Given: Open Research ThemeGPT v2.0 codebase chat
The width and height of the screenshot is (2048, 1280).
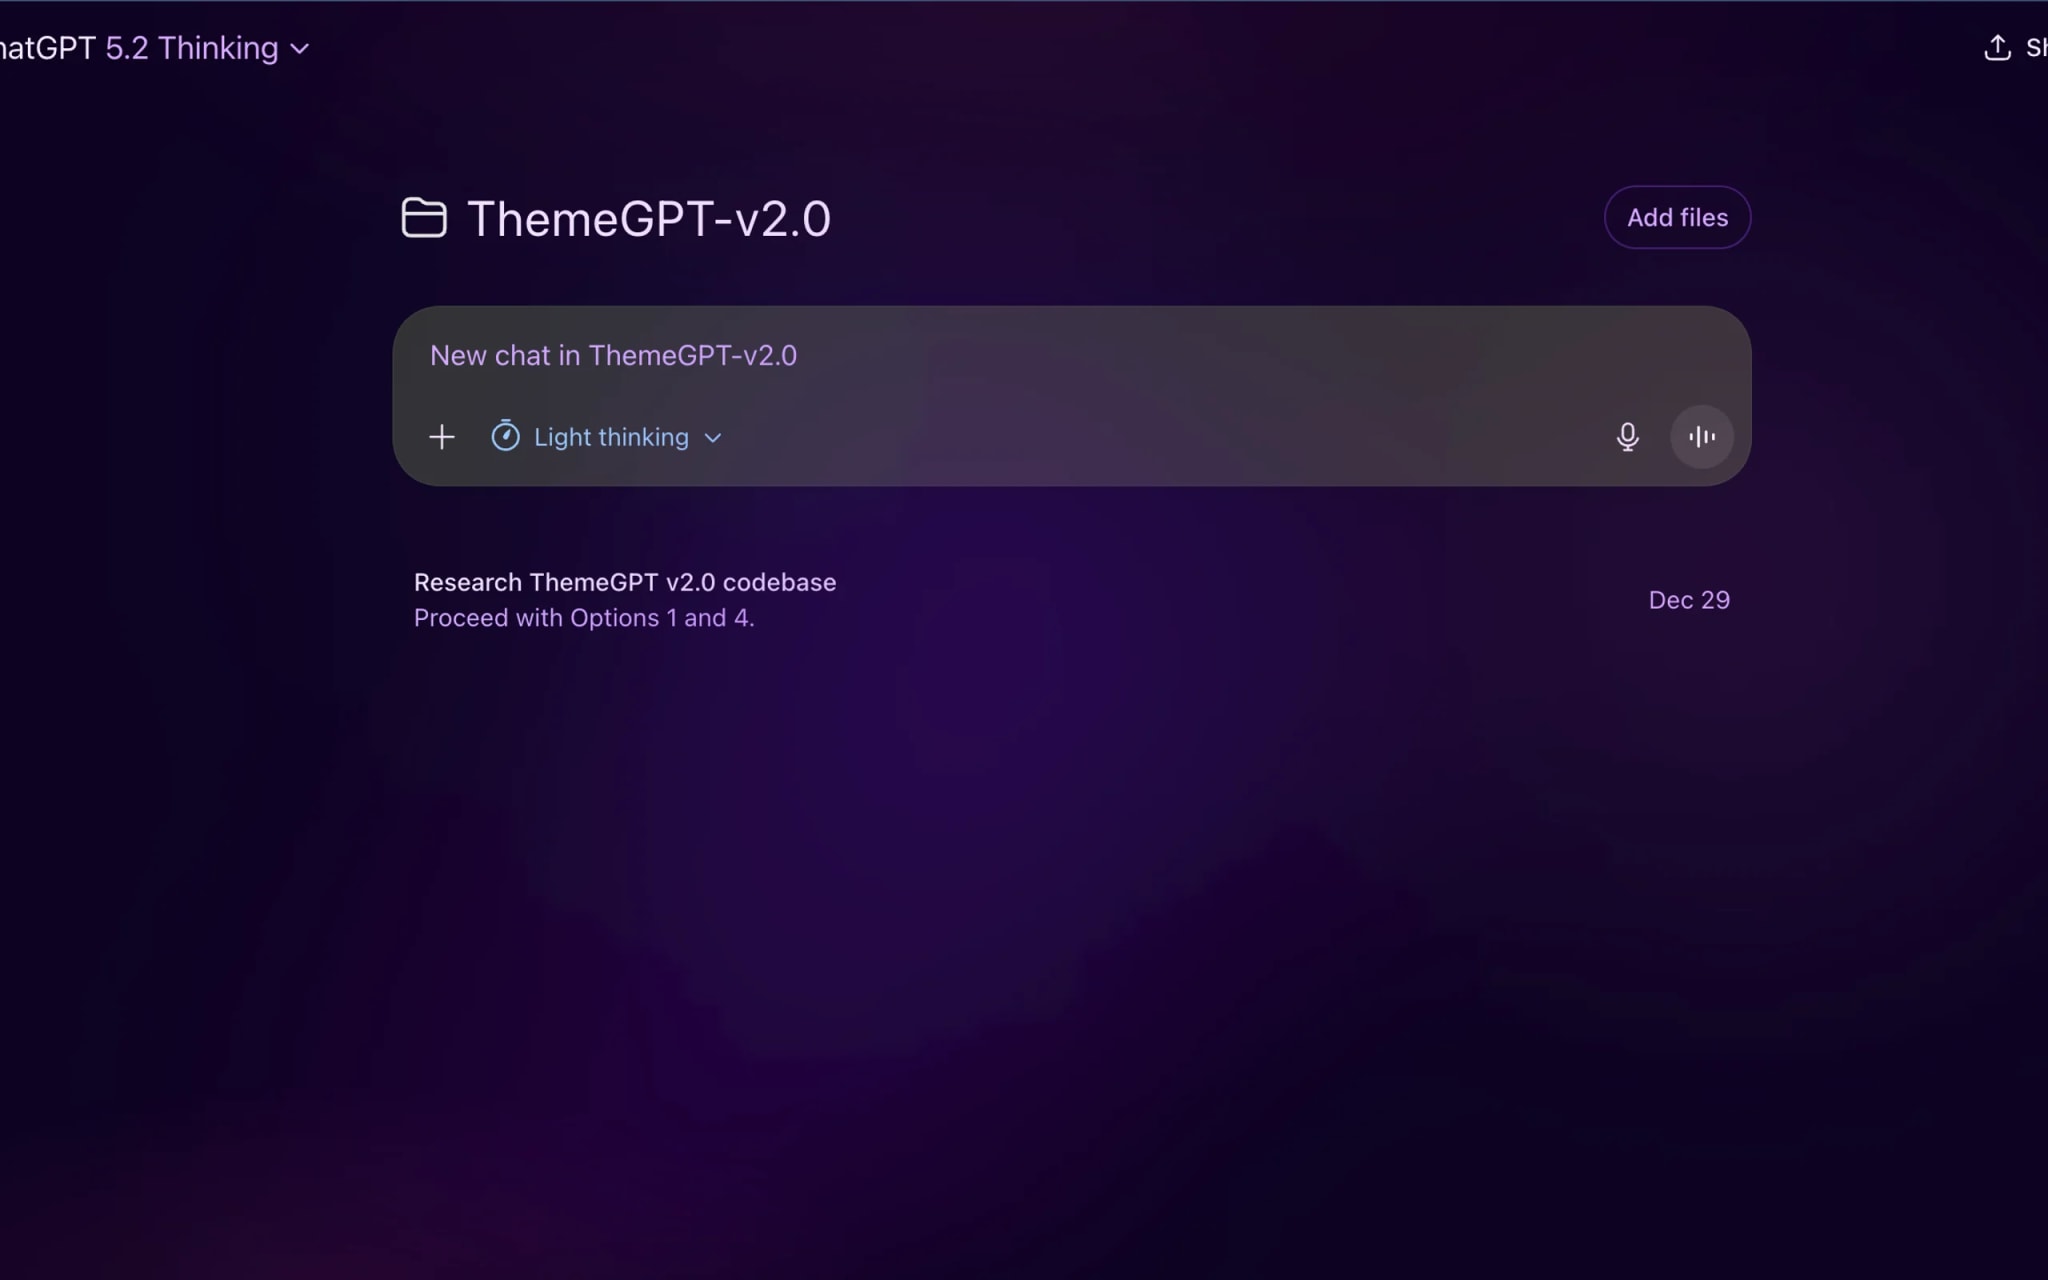Looking at the screenshot, I should (625, 582).
